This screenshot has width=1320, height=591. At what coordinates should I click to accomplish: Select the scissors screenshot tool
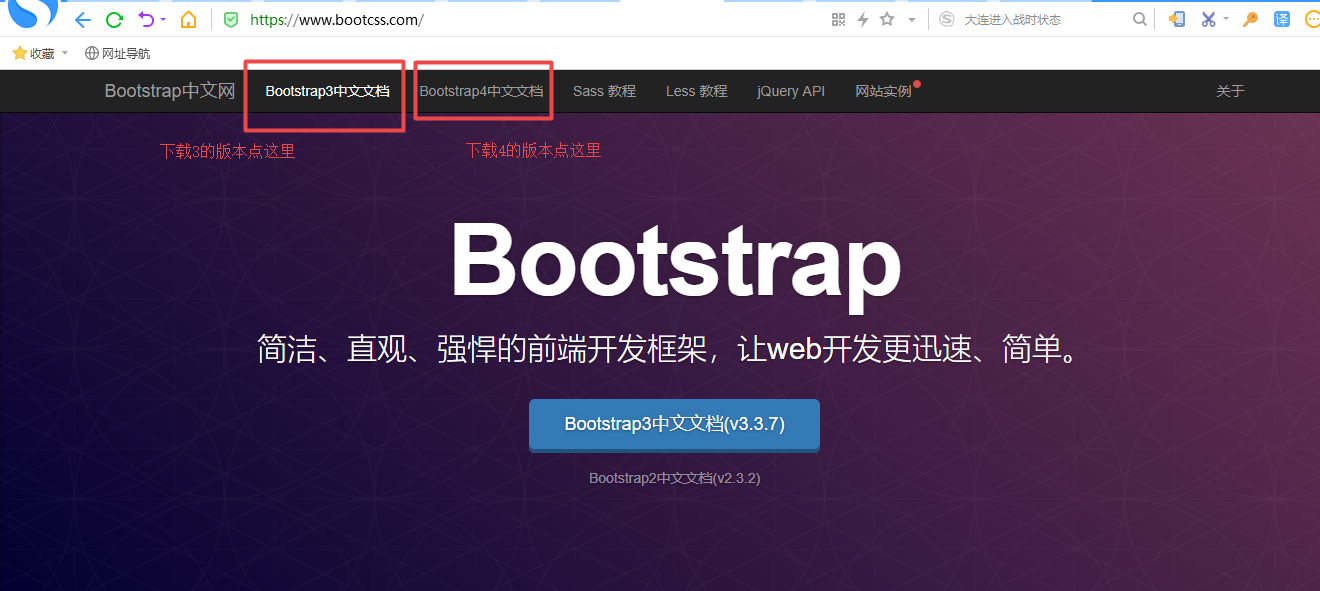(1208, 19)
